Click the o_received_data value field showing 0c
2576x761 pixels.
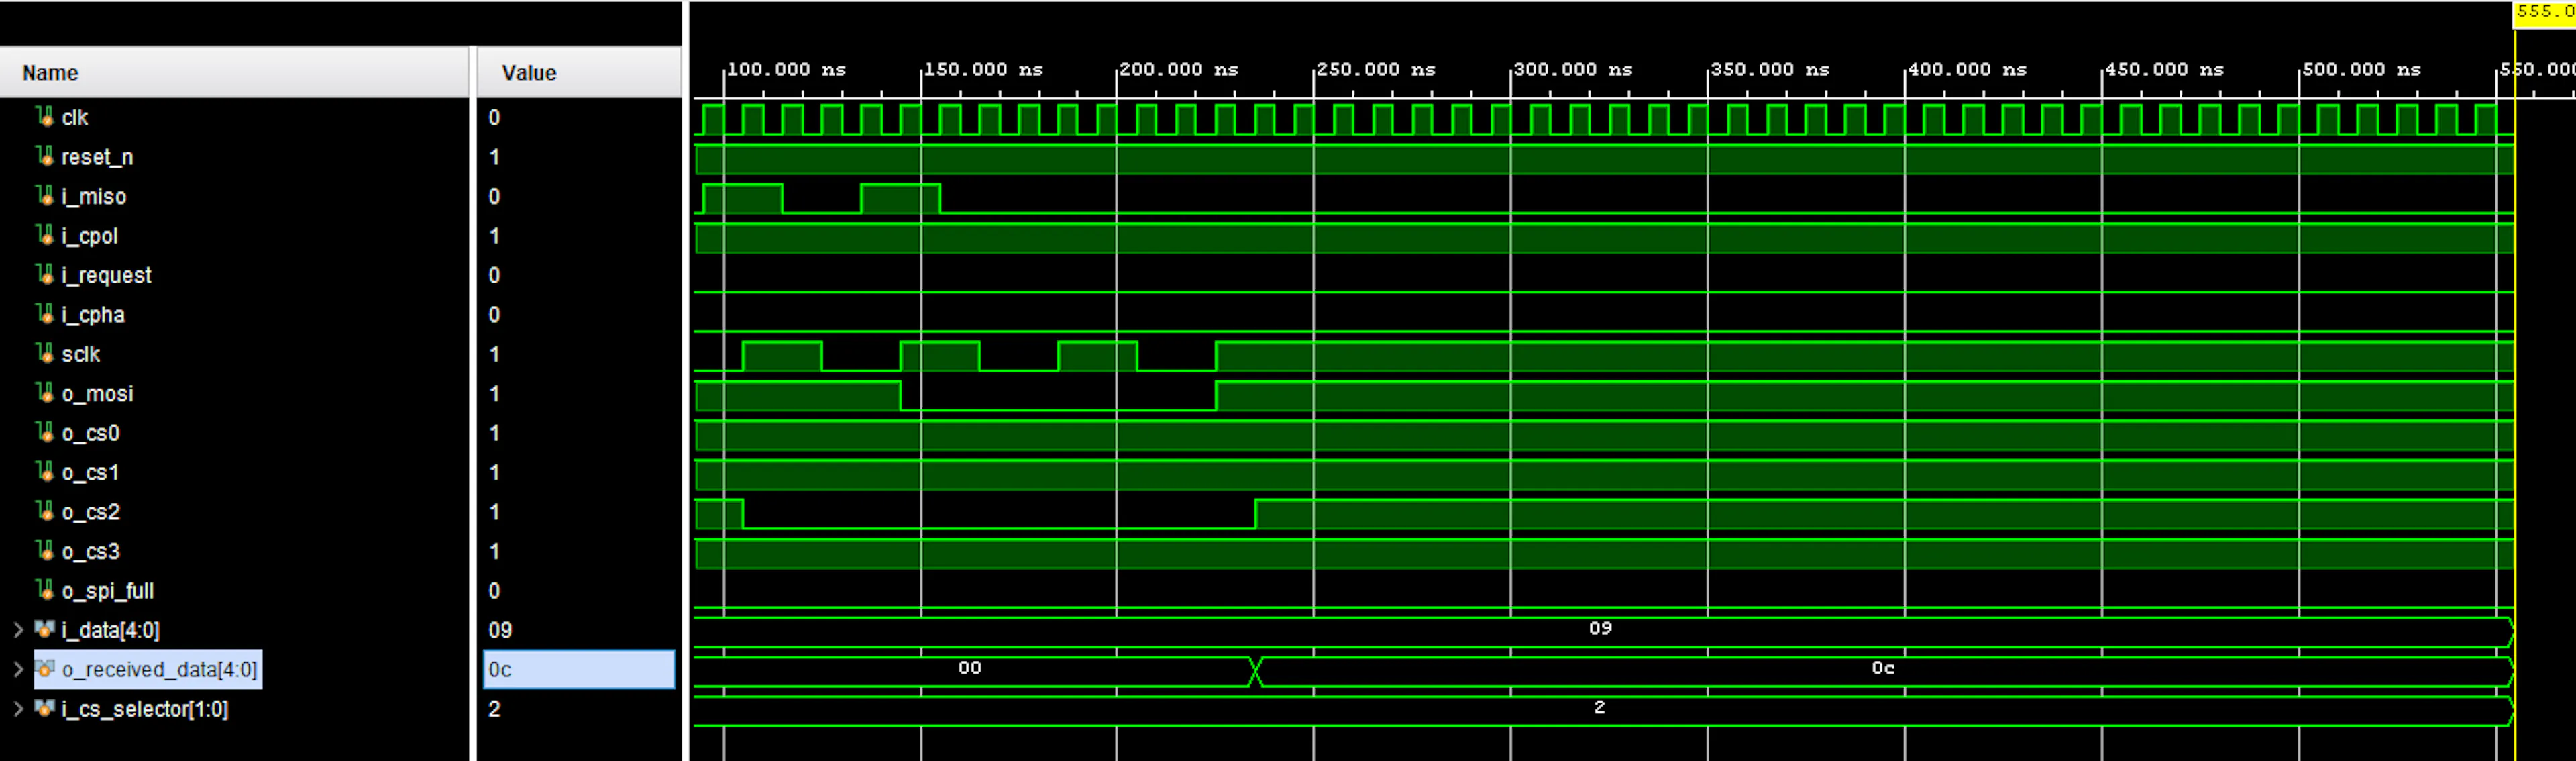(x=578, y=670)
